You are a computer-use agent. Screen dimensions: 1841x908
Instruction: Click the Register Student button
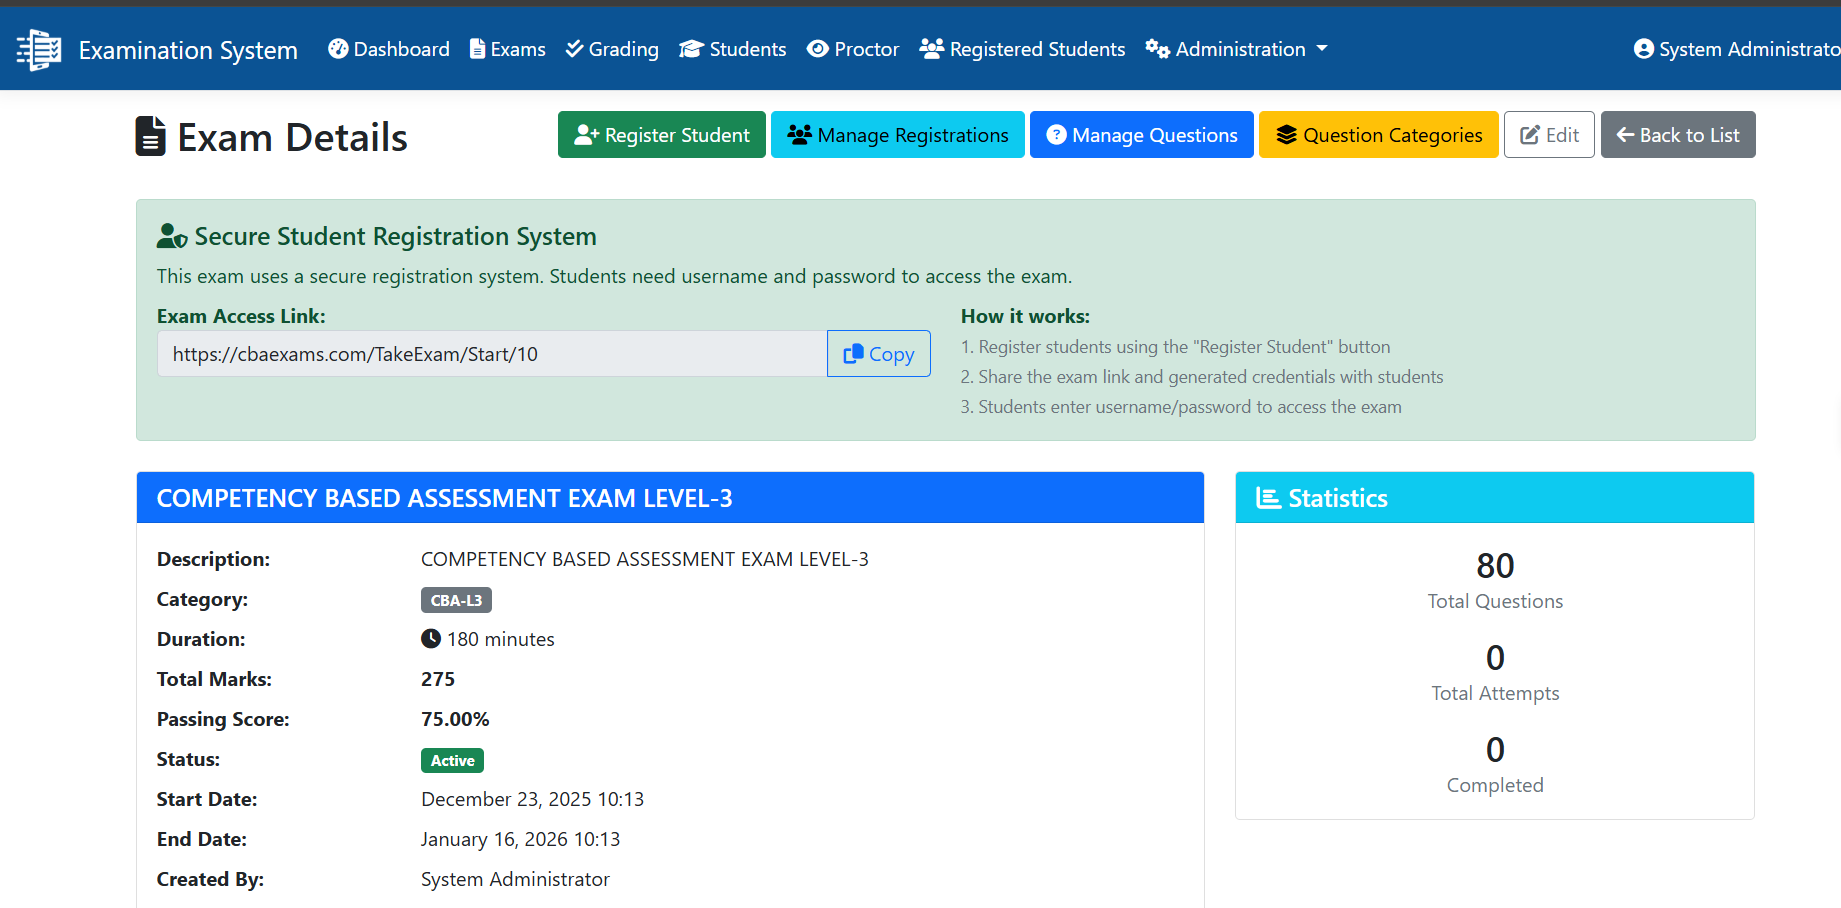[x=662, y=135]
